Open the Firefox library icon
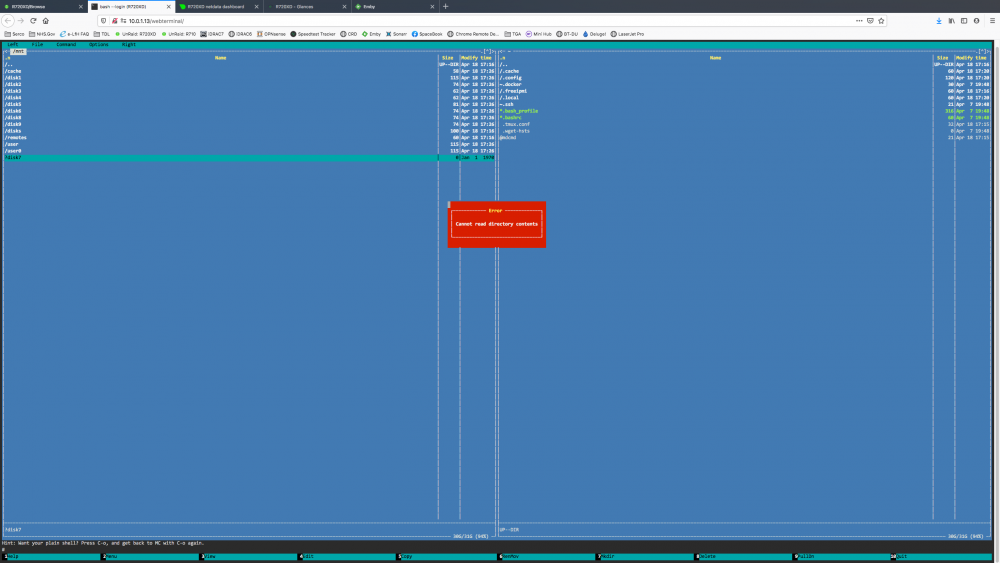 pyautogui.click(x=952, y=20)
